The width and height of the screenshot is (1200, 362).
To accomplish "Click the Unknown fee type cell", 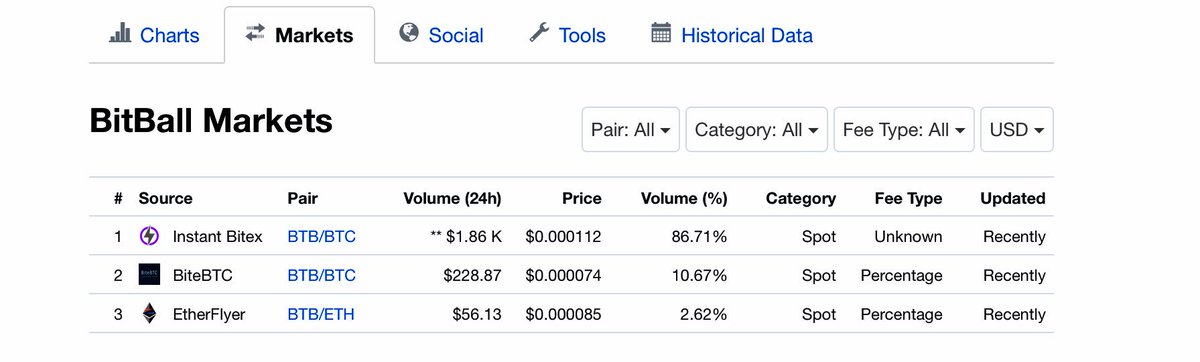I will point(908,237).
